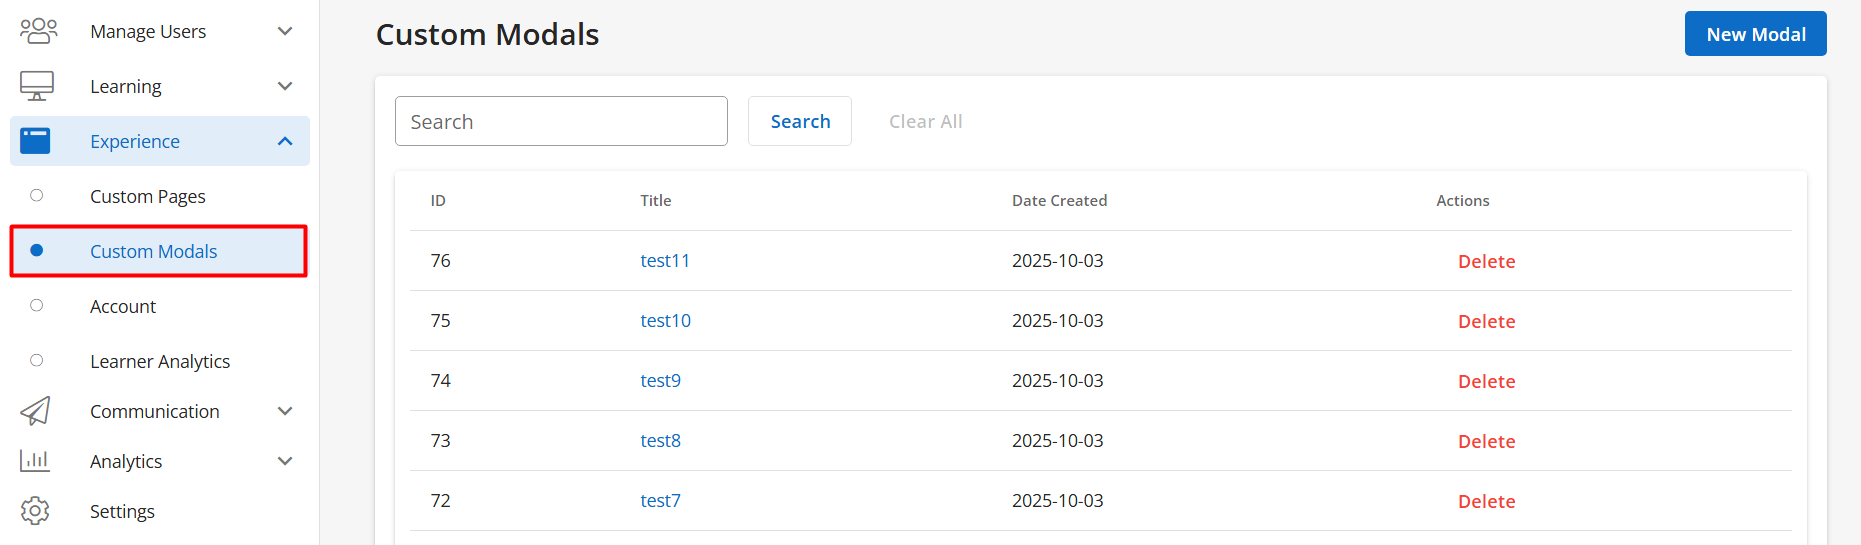Expand the Manage Users chevron
Screen dimensions: 1861x545
285,31
